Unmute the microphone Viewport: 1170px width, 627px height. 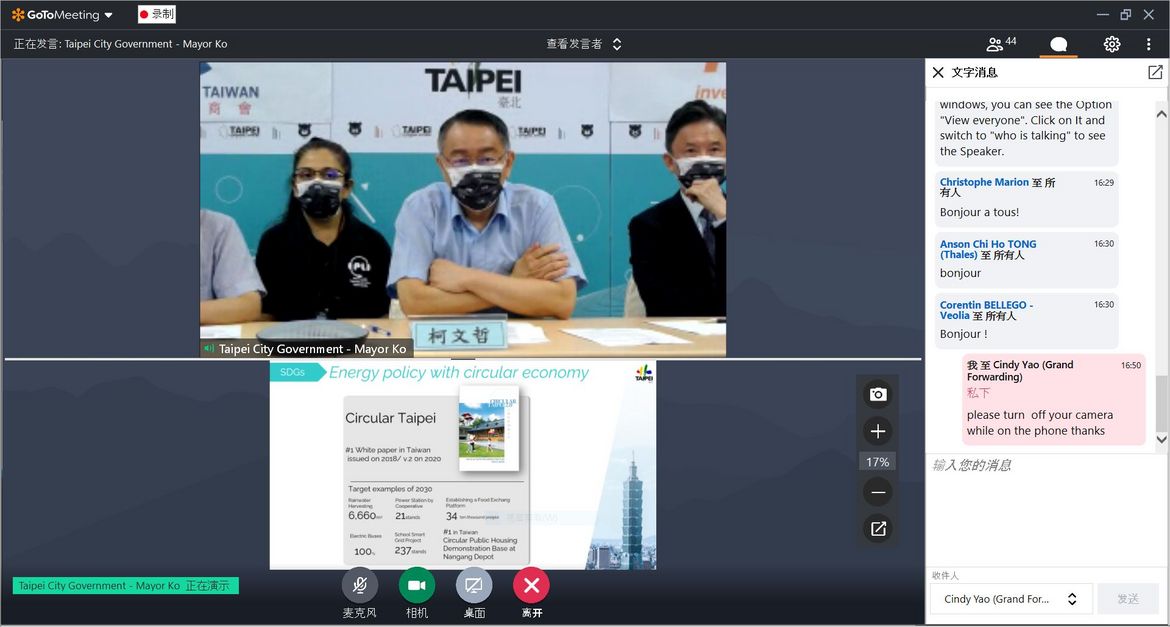tap(359, 585)
